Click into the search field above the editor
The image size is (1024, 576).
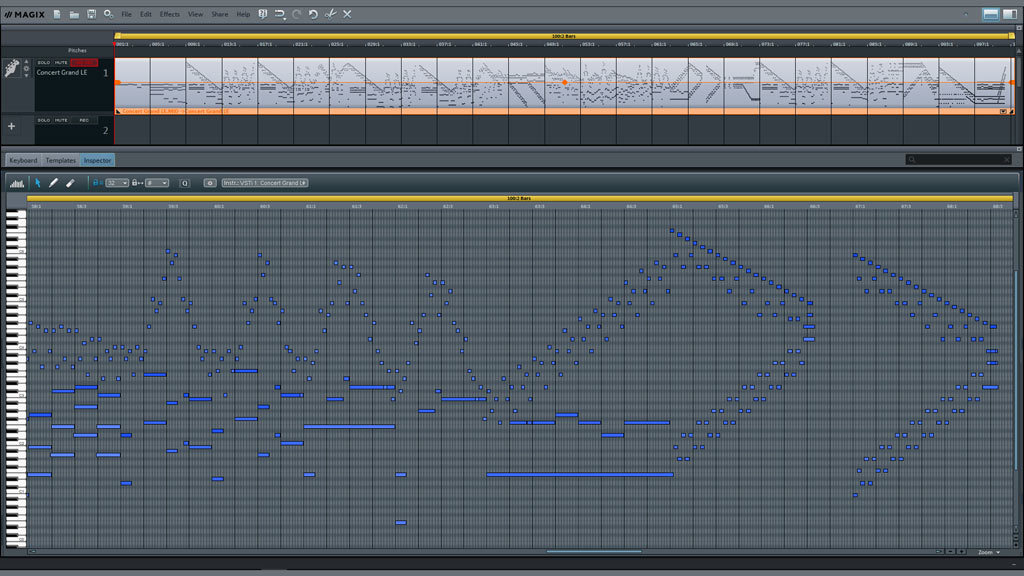(x=955, y=160)
